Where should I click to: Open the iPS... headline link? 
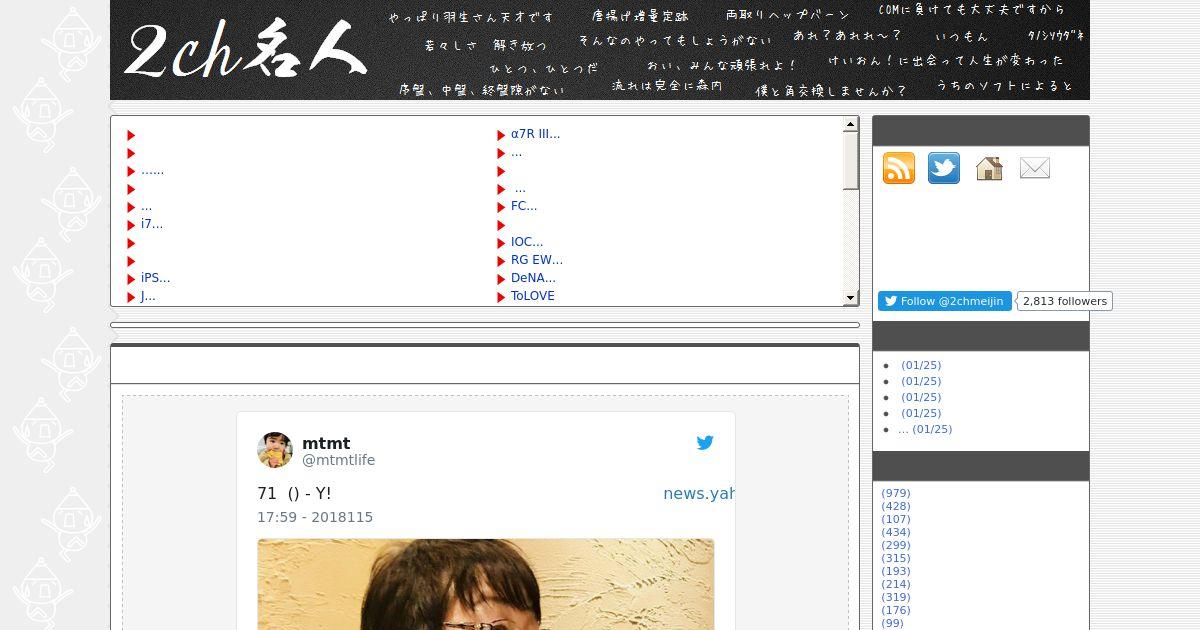click(x=155, y=278)
